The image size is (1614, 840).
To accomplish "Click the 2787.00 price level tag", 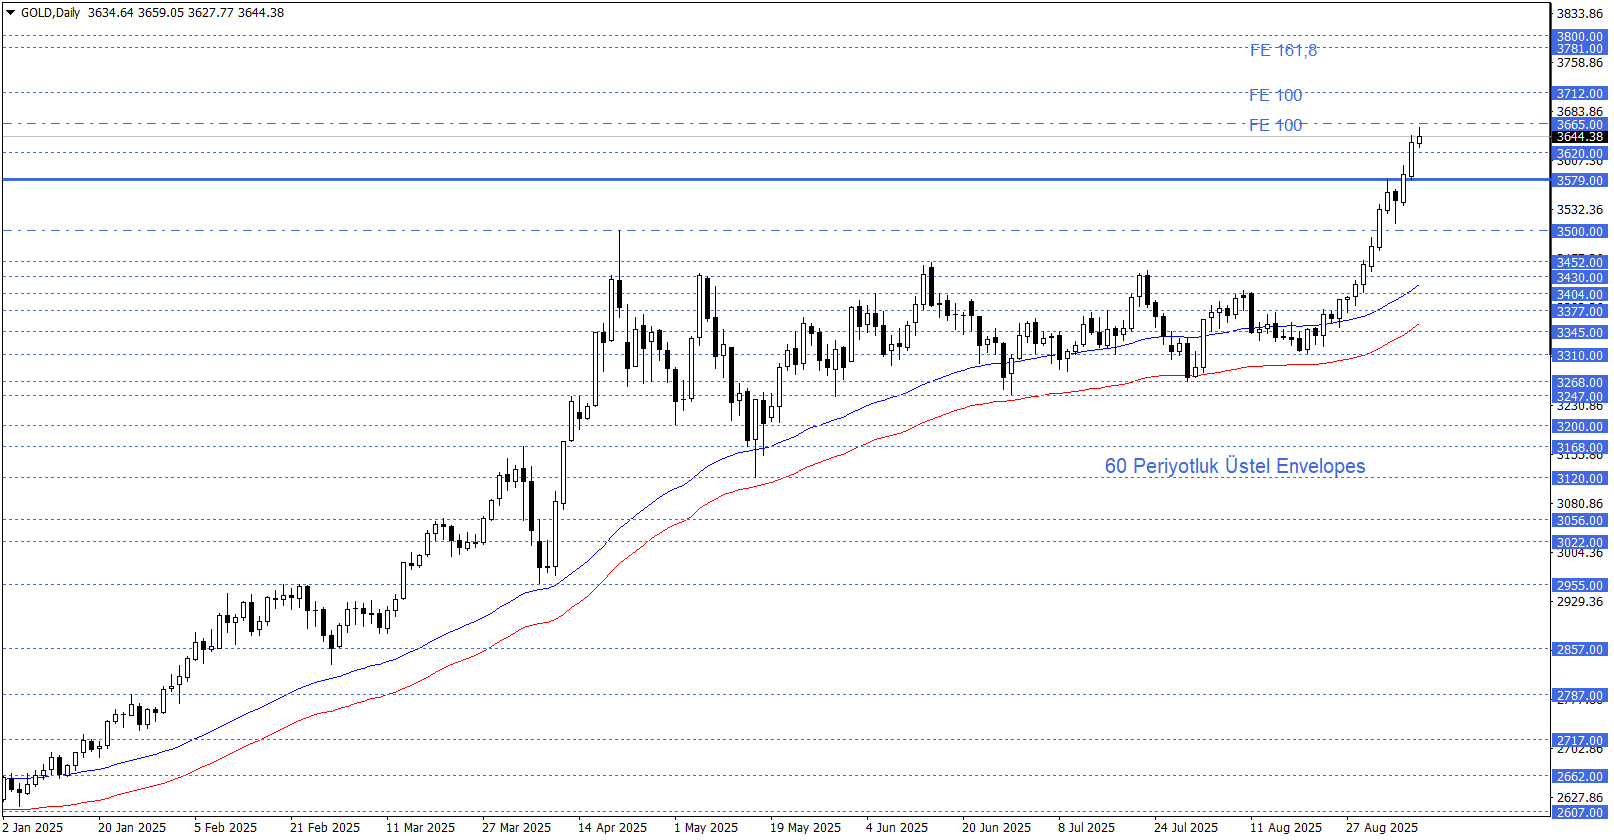I will [x=1579, y=696].
